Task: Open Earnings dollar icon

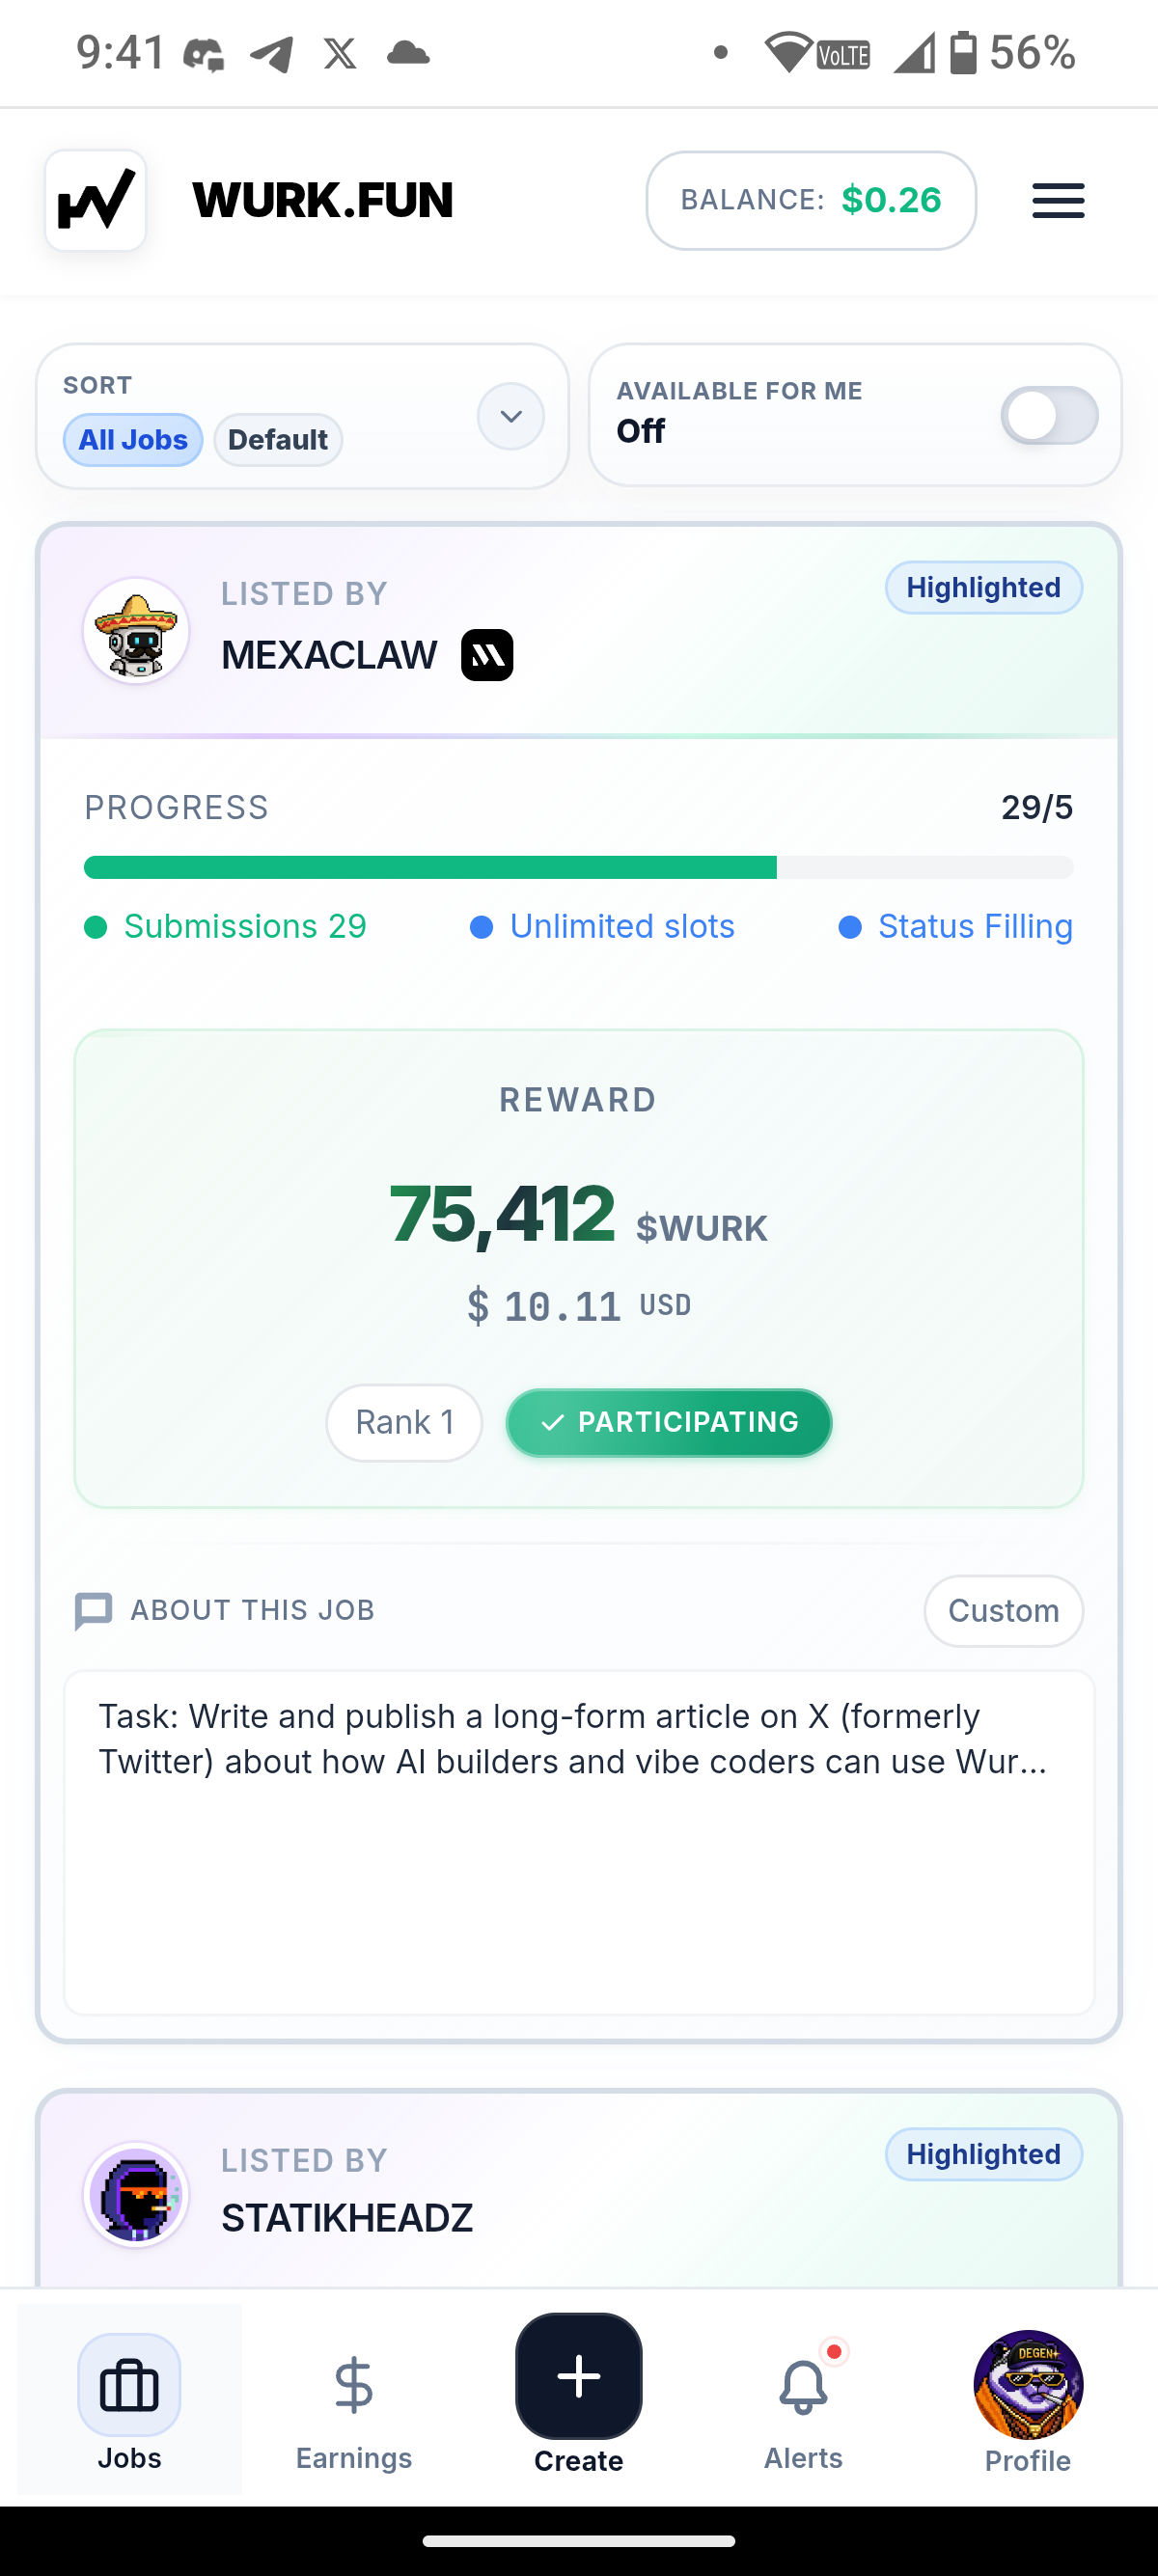Action: 353,2385
